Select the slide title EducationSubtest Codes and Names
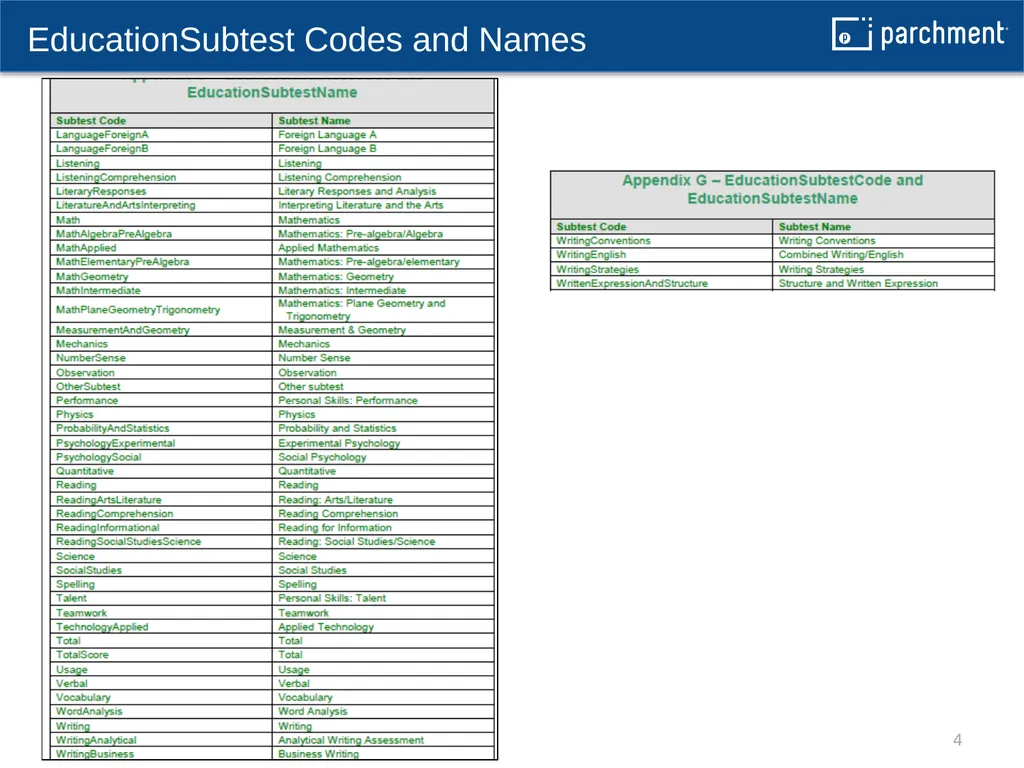This screenshot has width=1024, height=768. 307,40
